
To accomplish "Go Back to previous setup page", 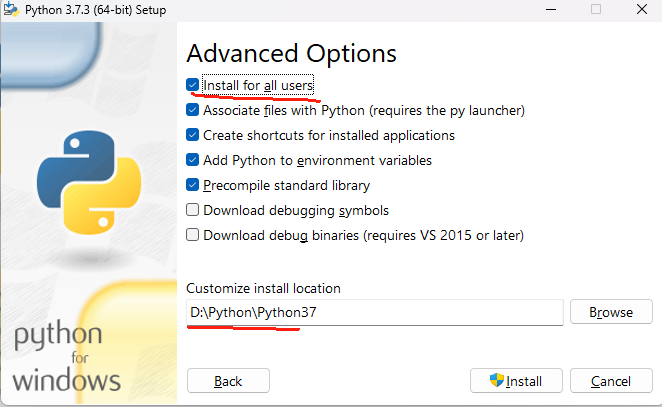I will 228,381.
